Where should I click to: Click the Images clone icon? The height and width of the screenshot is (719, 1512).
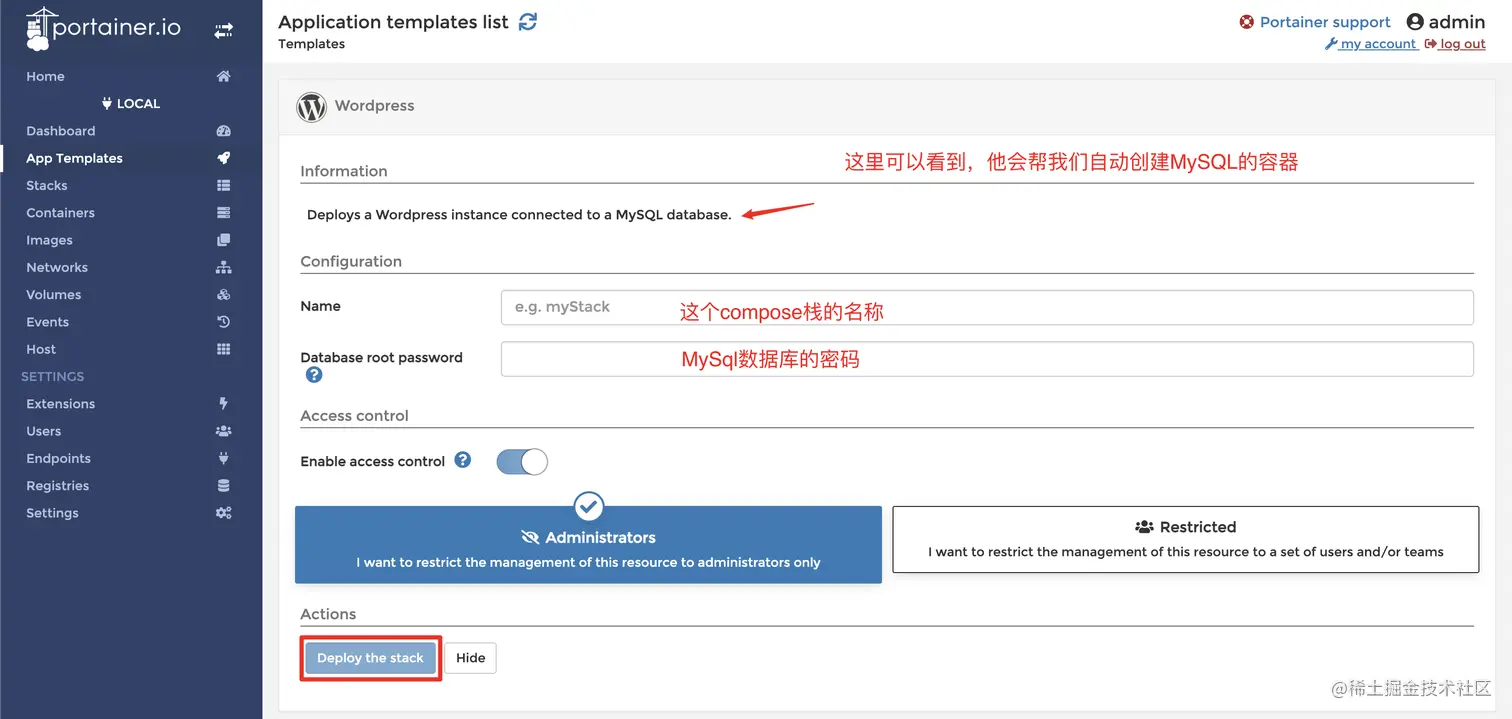(224, 240)
